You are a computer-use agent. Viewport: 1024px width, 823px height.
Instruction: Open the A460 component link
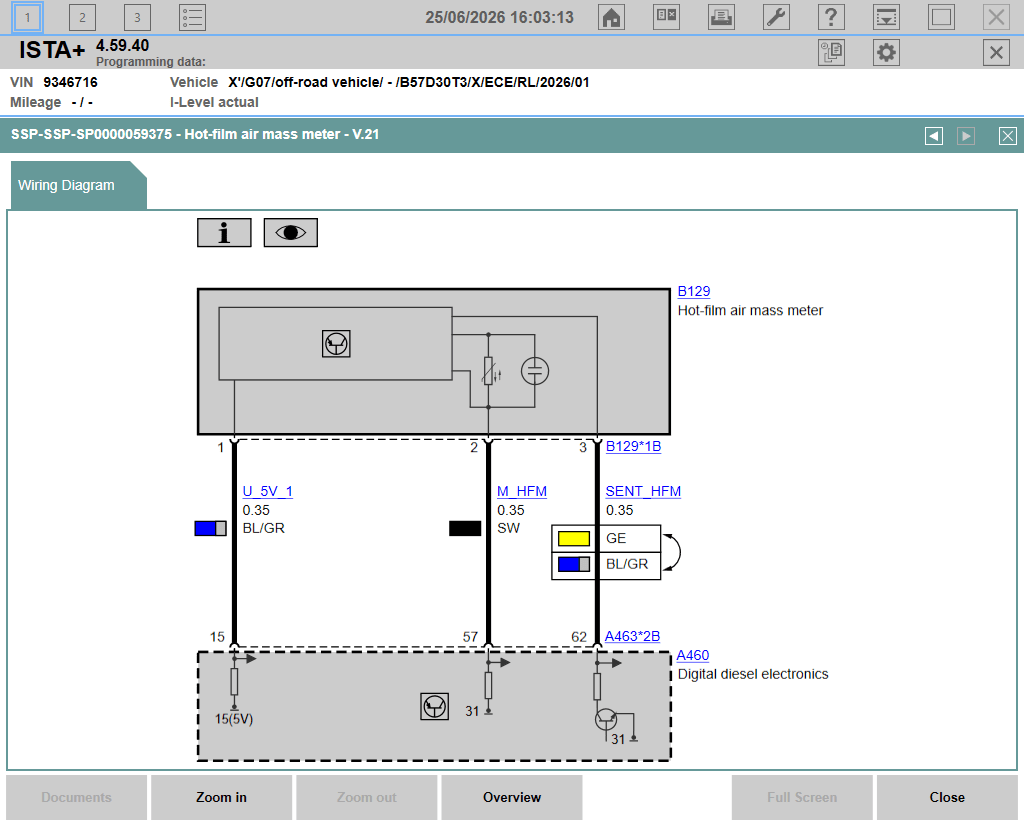[693, 655]
